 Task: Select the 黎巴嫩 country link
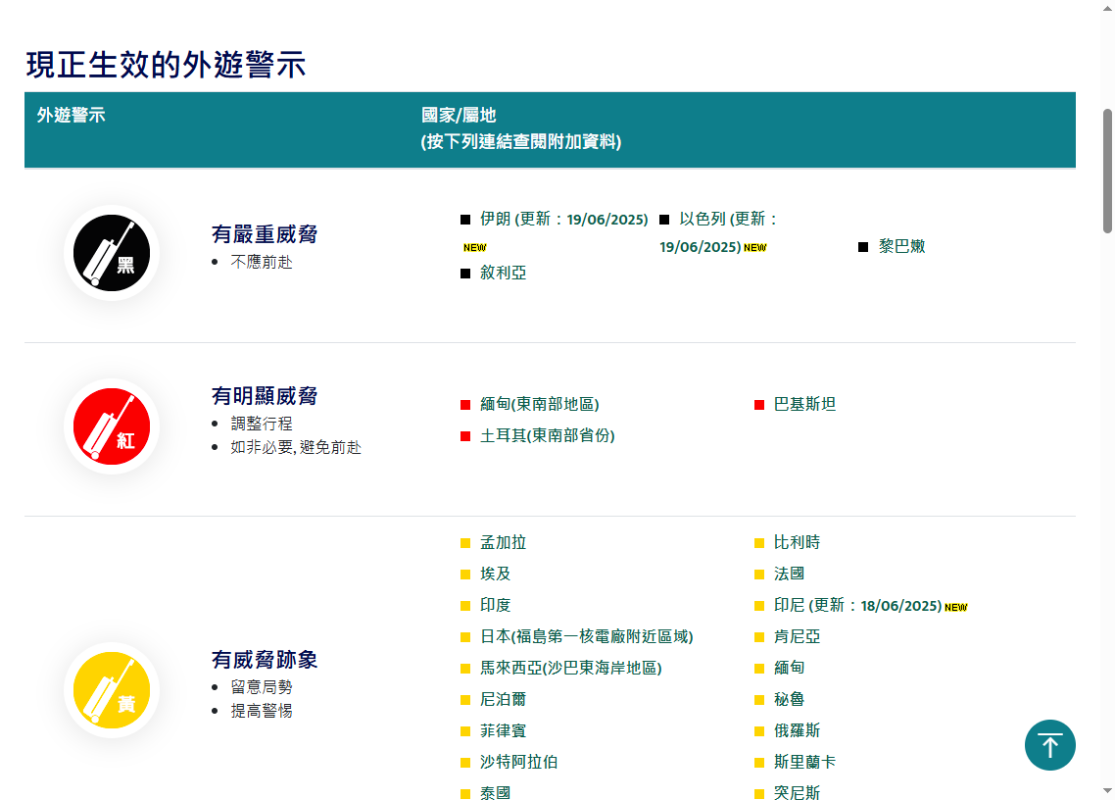pos(901,246)
